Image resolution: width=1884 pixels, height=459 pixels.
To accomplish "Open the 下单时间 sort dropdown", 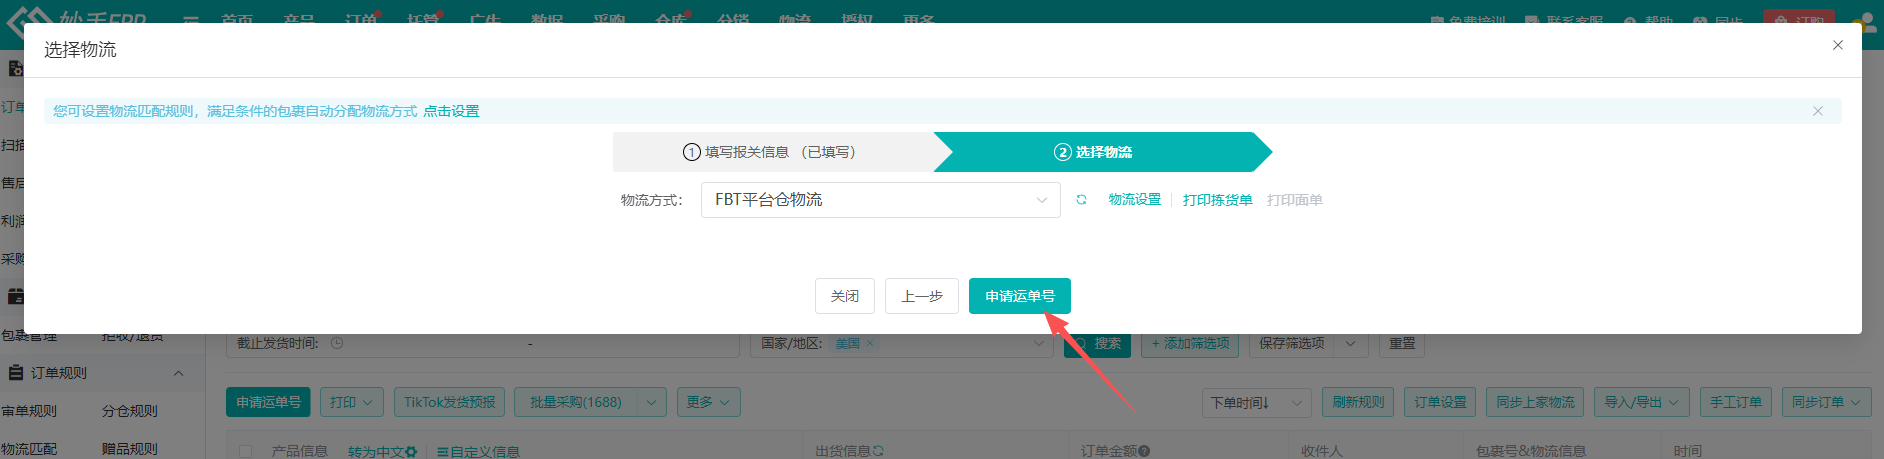I will pos(1257,402).
